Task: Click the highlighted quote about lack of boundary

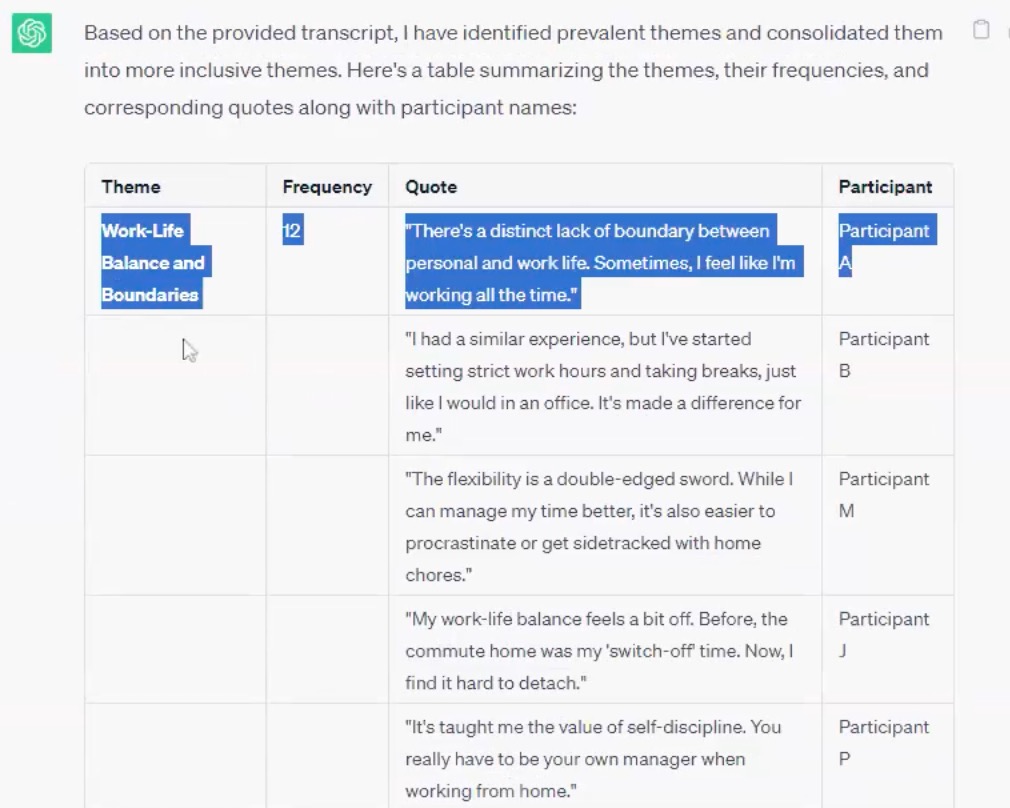Action: (598, 263)
